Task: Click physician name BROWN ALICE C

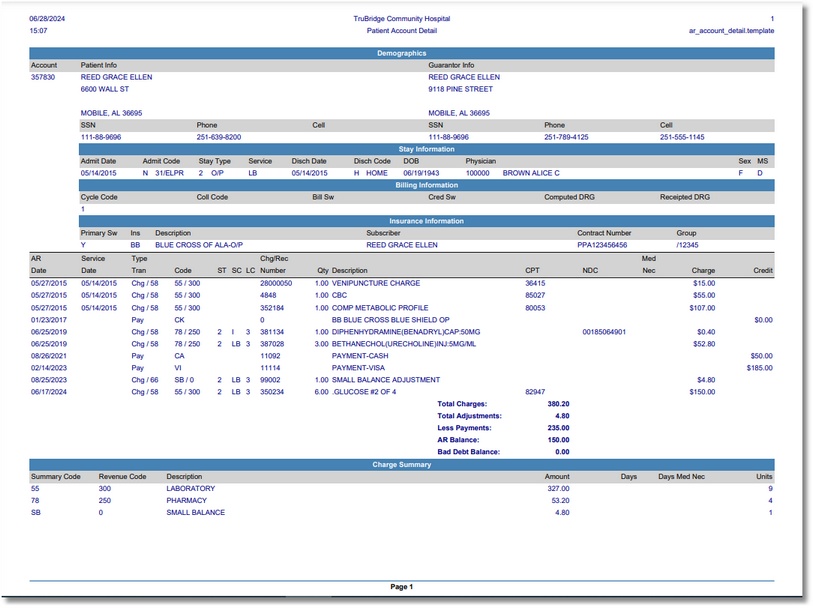Action: click(x=531, y=173)
